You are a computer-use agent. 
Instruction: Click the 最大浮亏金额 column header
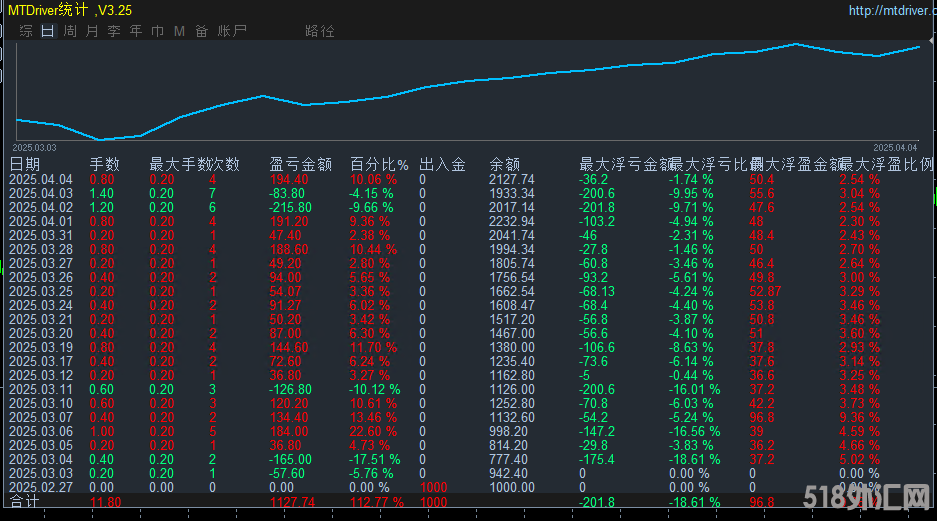(x=626, y=164)
